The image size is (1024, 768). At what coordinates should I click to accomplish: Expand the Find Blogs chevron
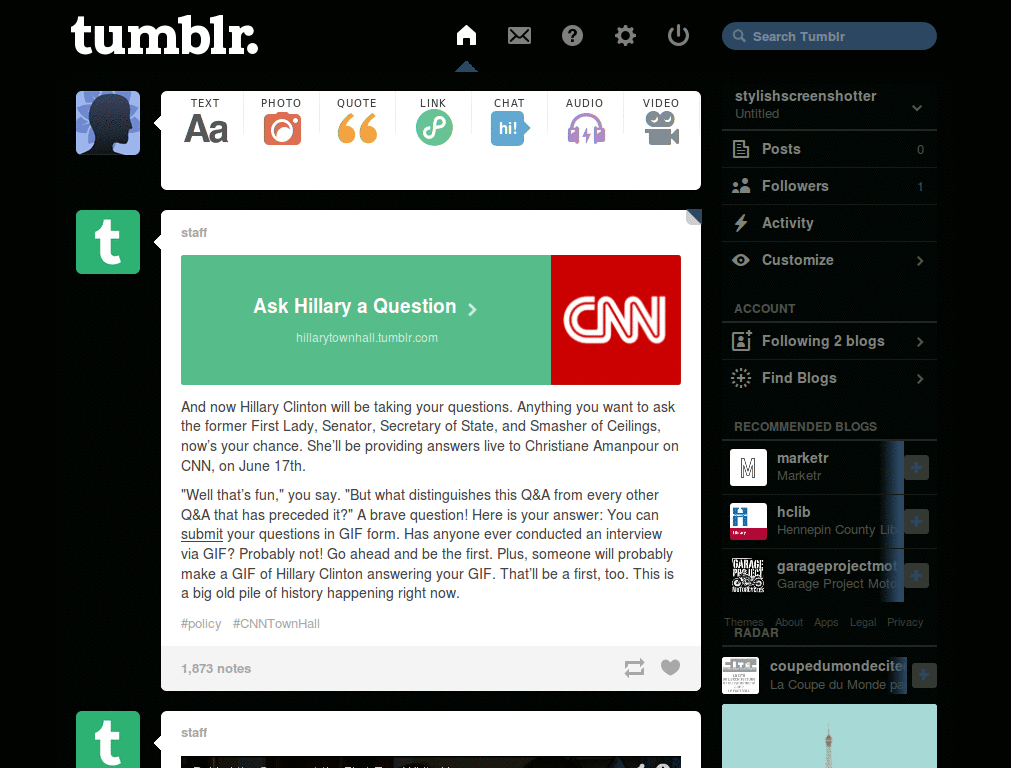[920, 379]
